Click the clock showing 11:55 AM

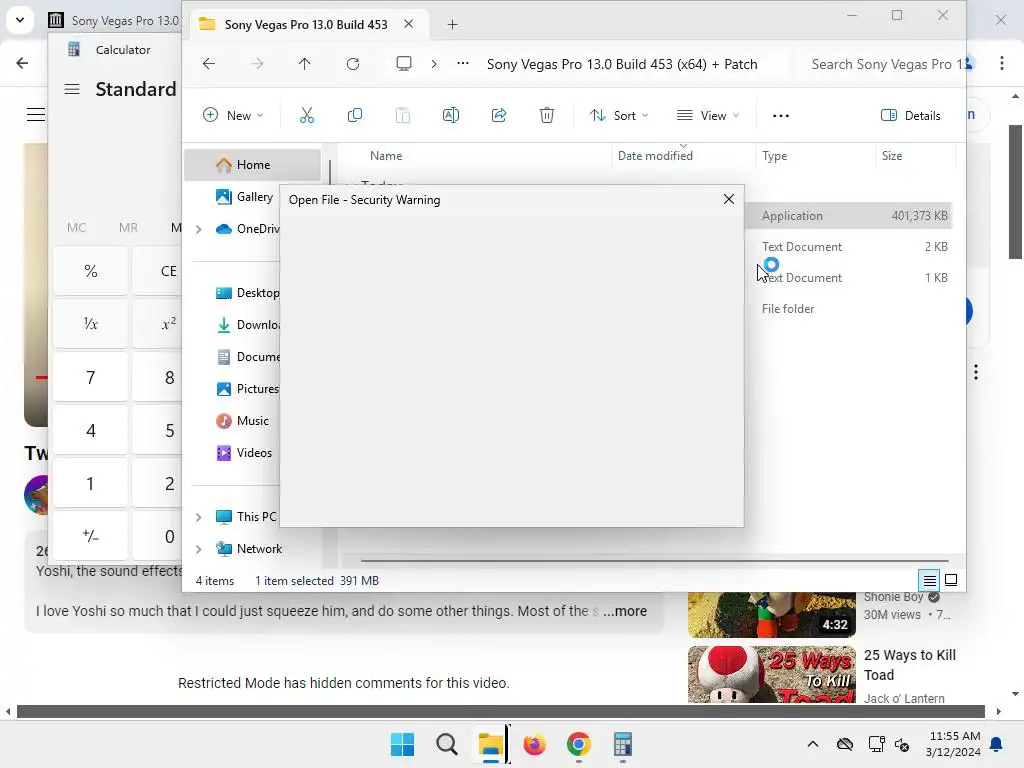coord(954,736)
